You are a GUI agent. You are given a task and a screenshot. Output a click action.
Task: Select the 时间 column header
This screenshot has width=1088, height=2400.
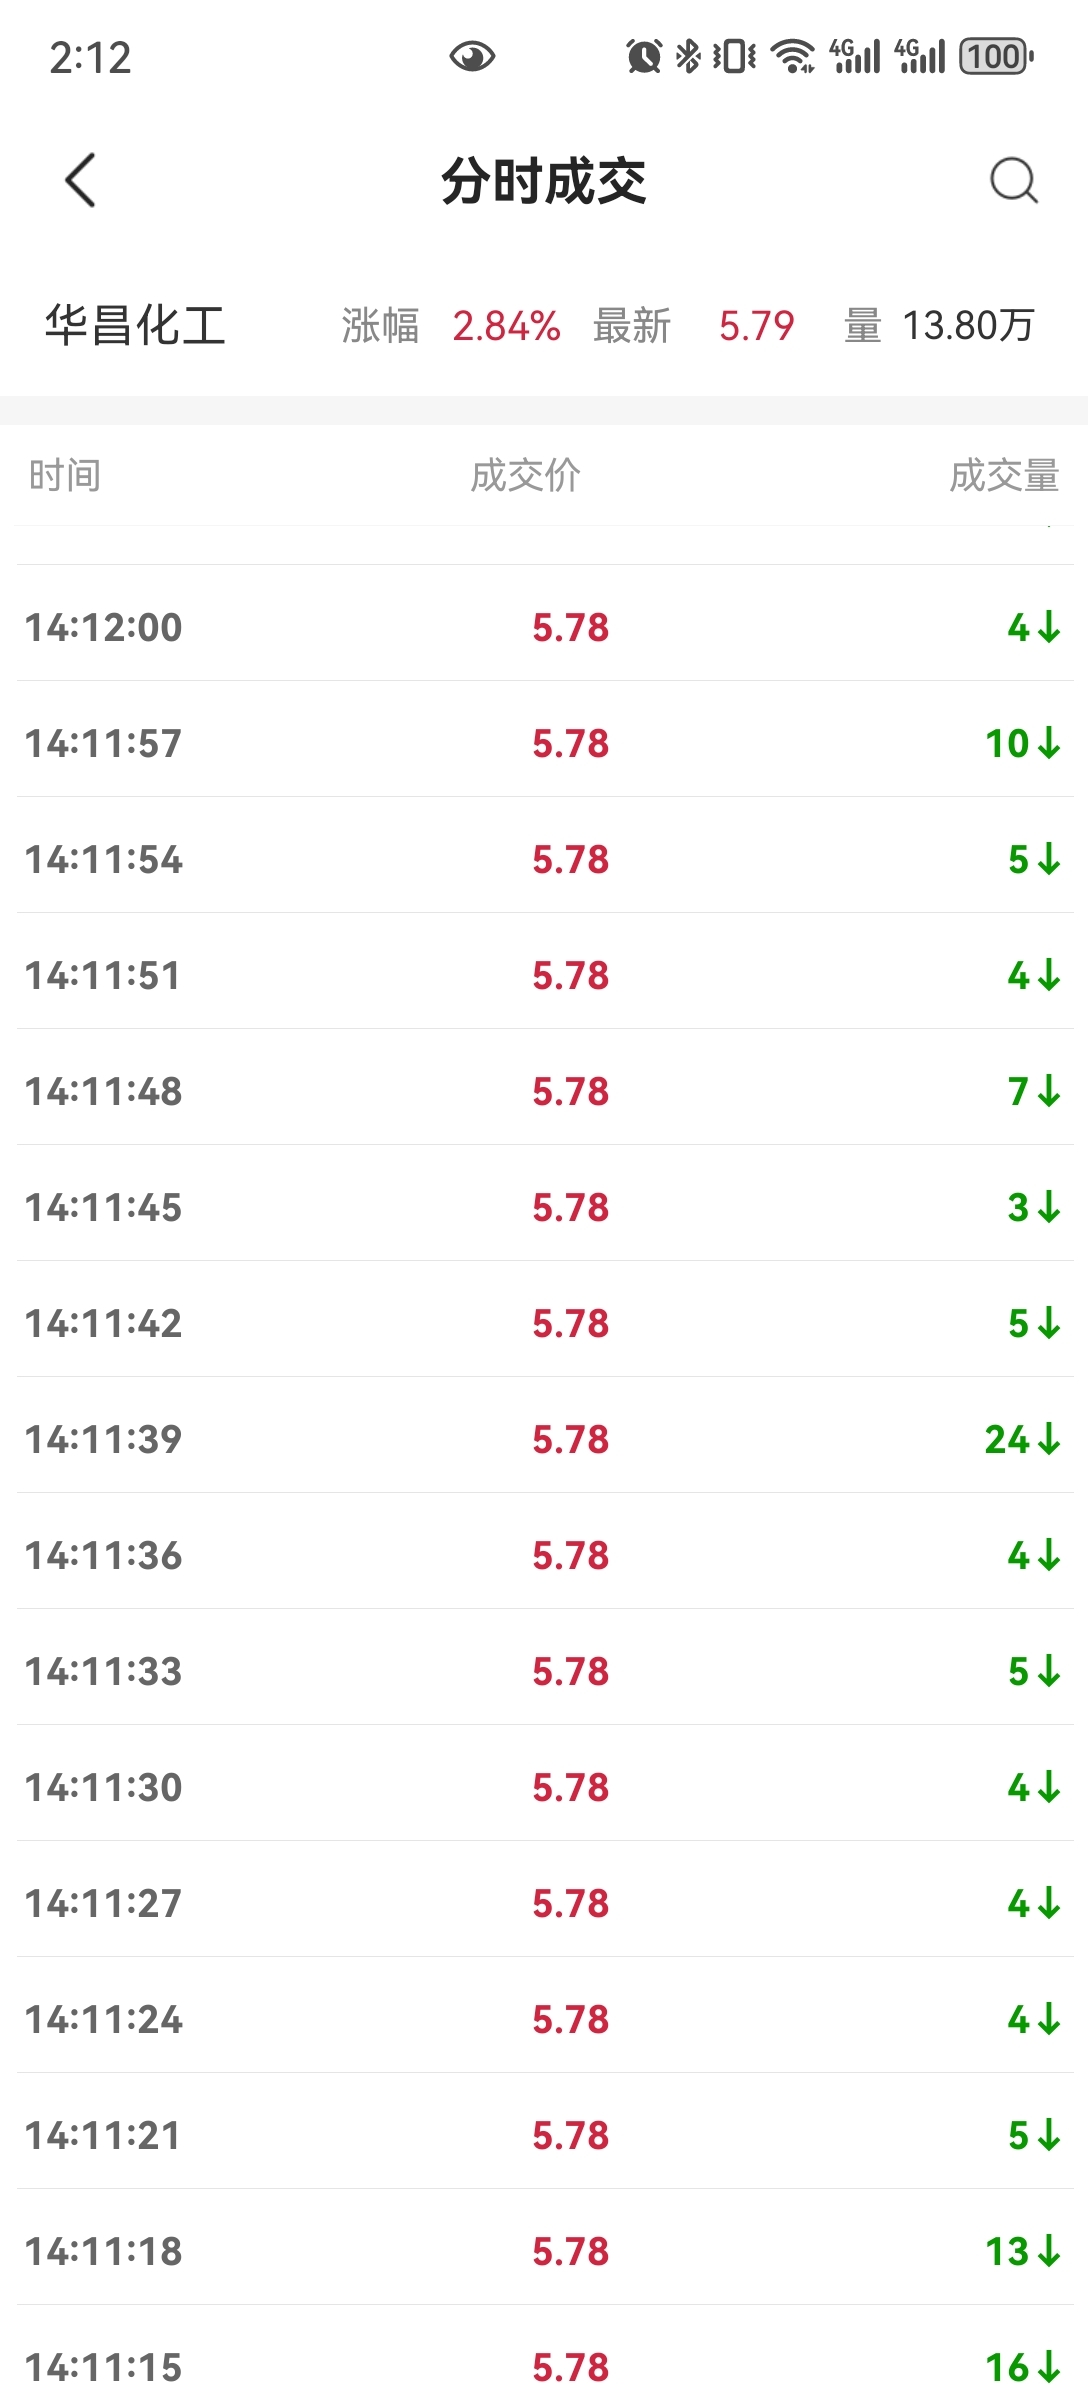tap(65, 475)
